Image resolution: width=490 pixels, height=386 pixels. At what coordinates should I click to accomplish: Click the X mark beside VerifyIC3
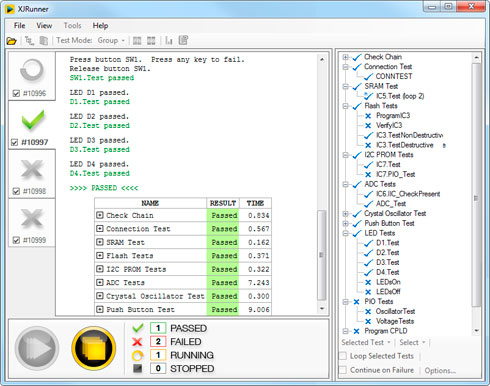click(368, 126)
